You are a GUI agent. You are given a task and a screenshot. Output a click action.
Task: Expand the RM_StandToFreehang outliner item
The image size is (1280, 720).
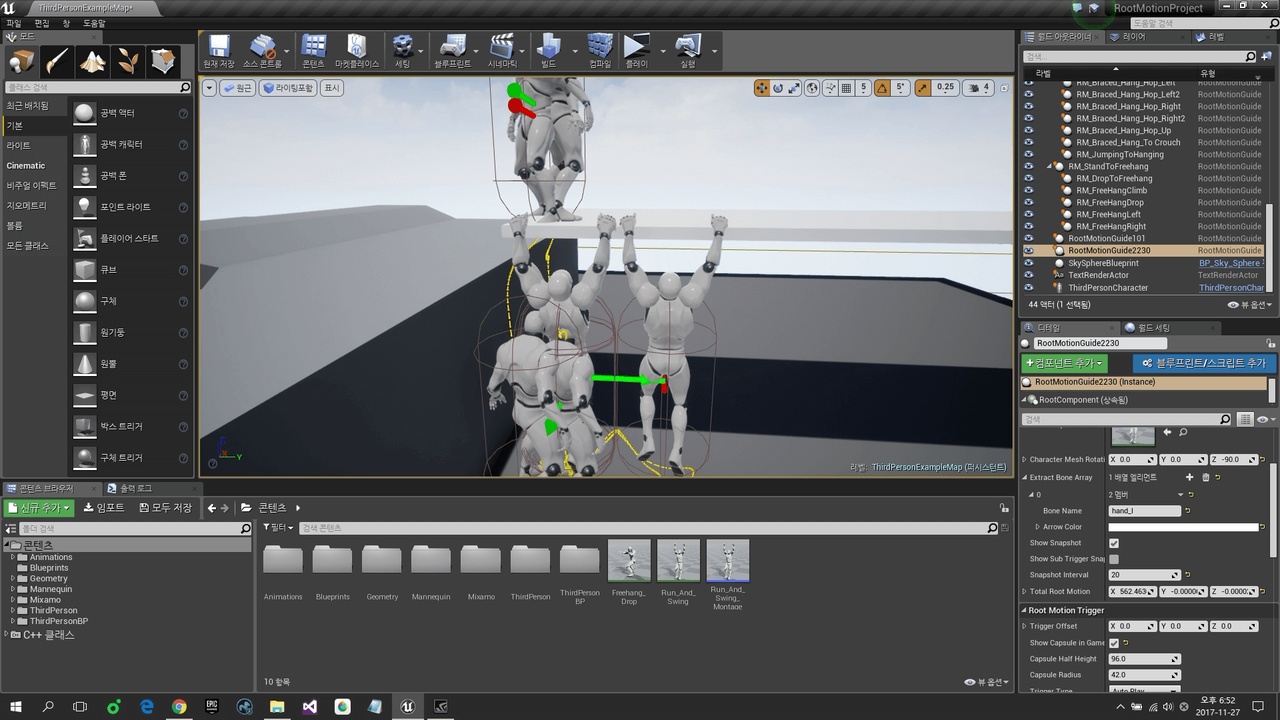[x=1047, y=166]
